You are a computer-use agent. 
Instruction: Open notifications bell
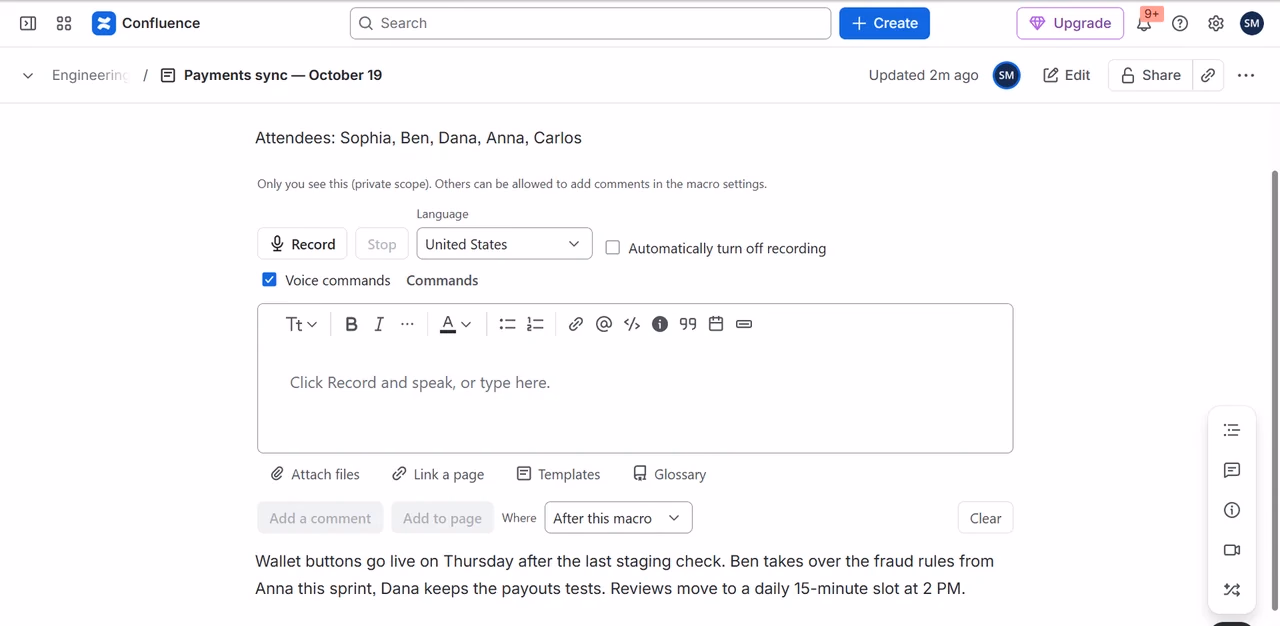click(1144, 23)
